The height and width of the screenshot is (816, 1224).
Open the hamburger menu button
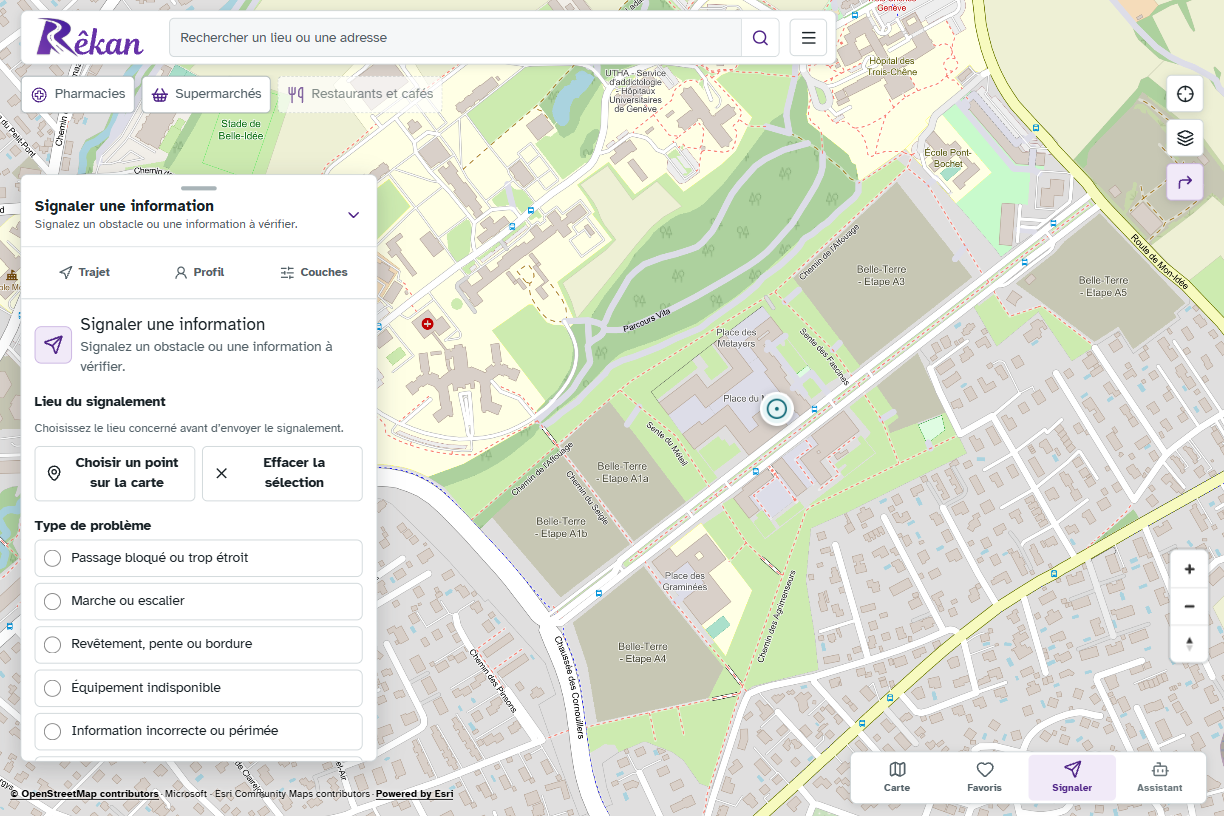808,38
